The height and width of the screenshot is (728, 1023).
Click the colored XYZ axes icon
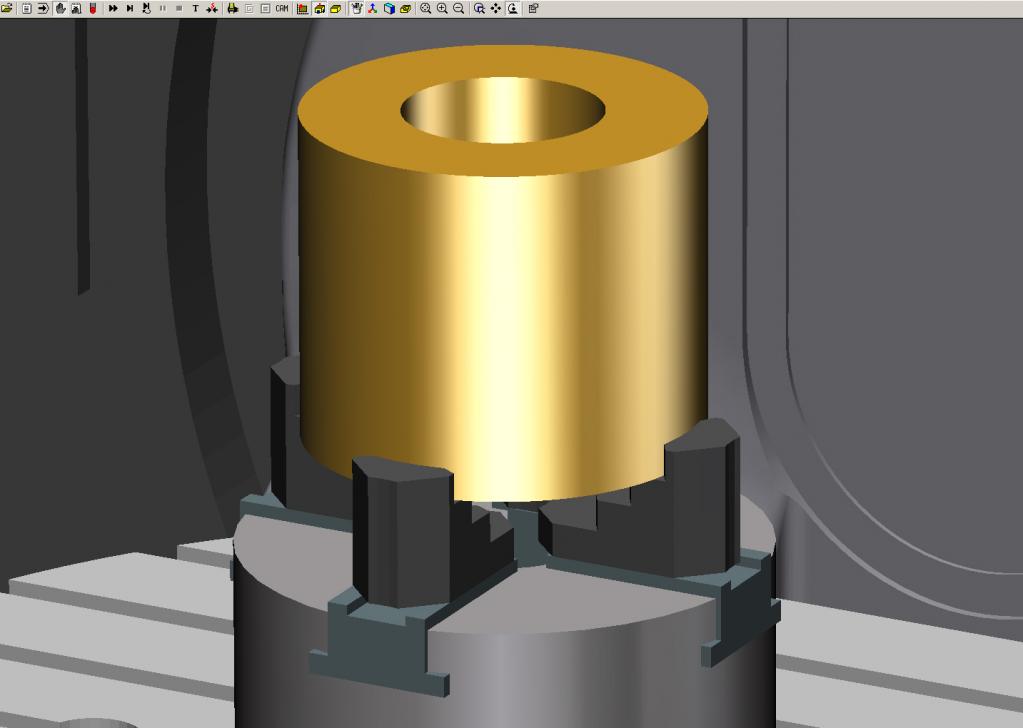(x=373, y=8)
